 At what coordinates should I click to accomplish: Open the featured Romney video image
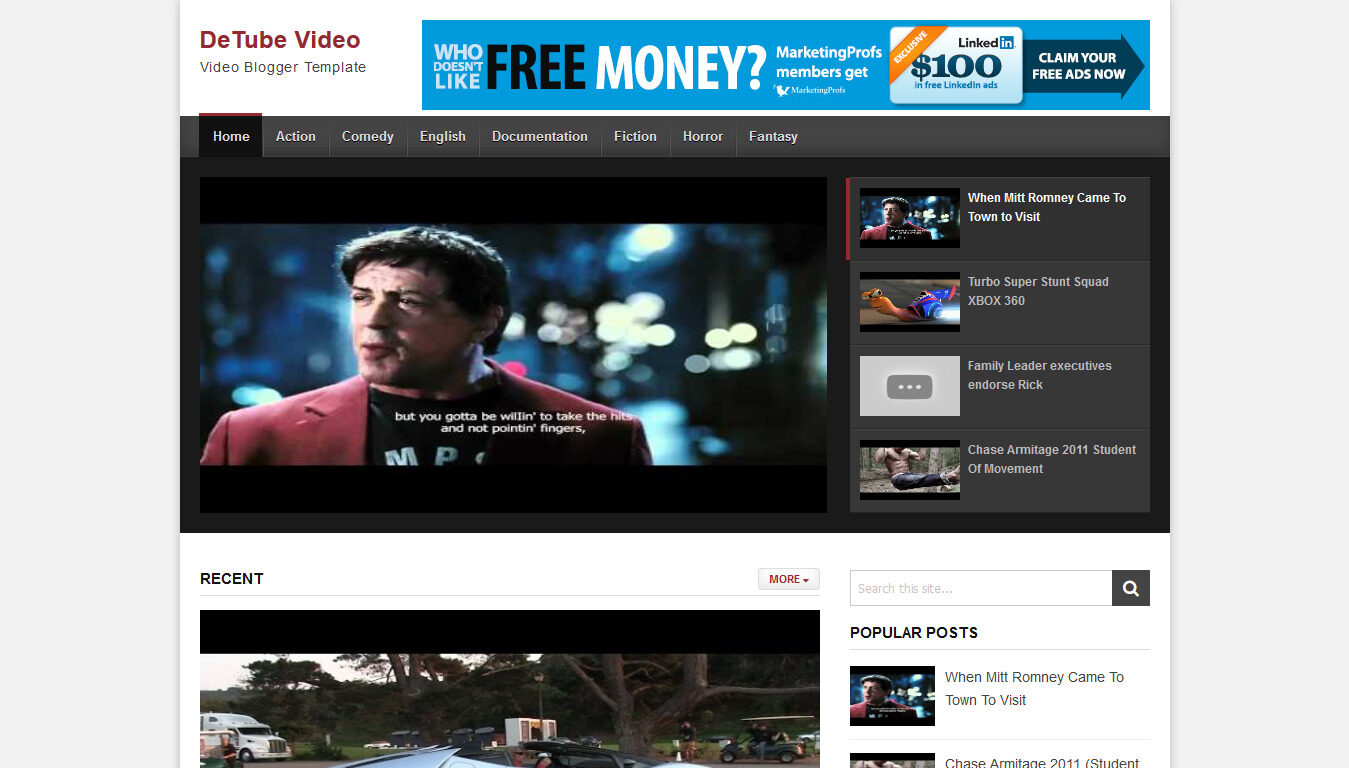(x=513, y=345)
